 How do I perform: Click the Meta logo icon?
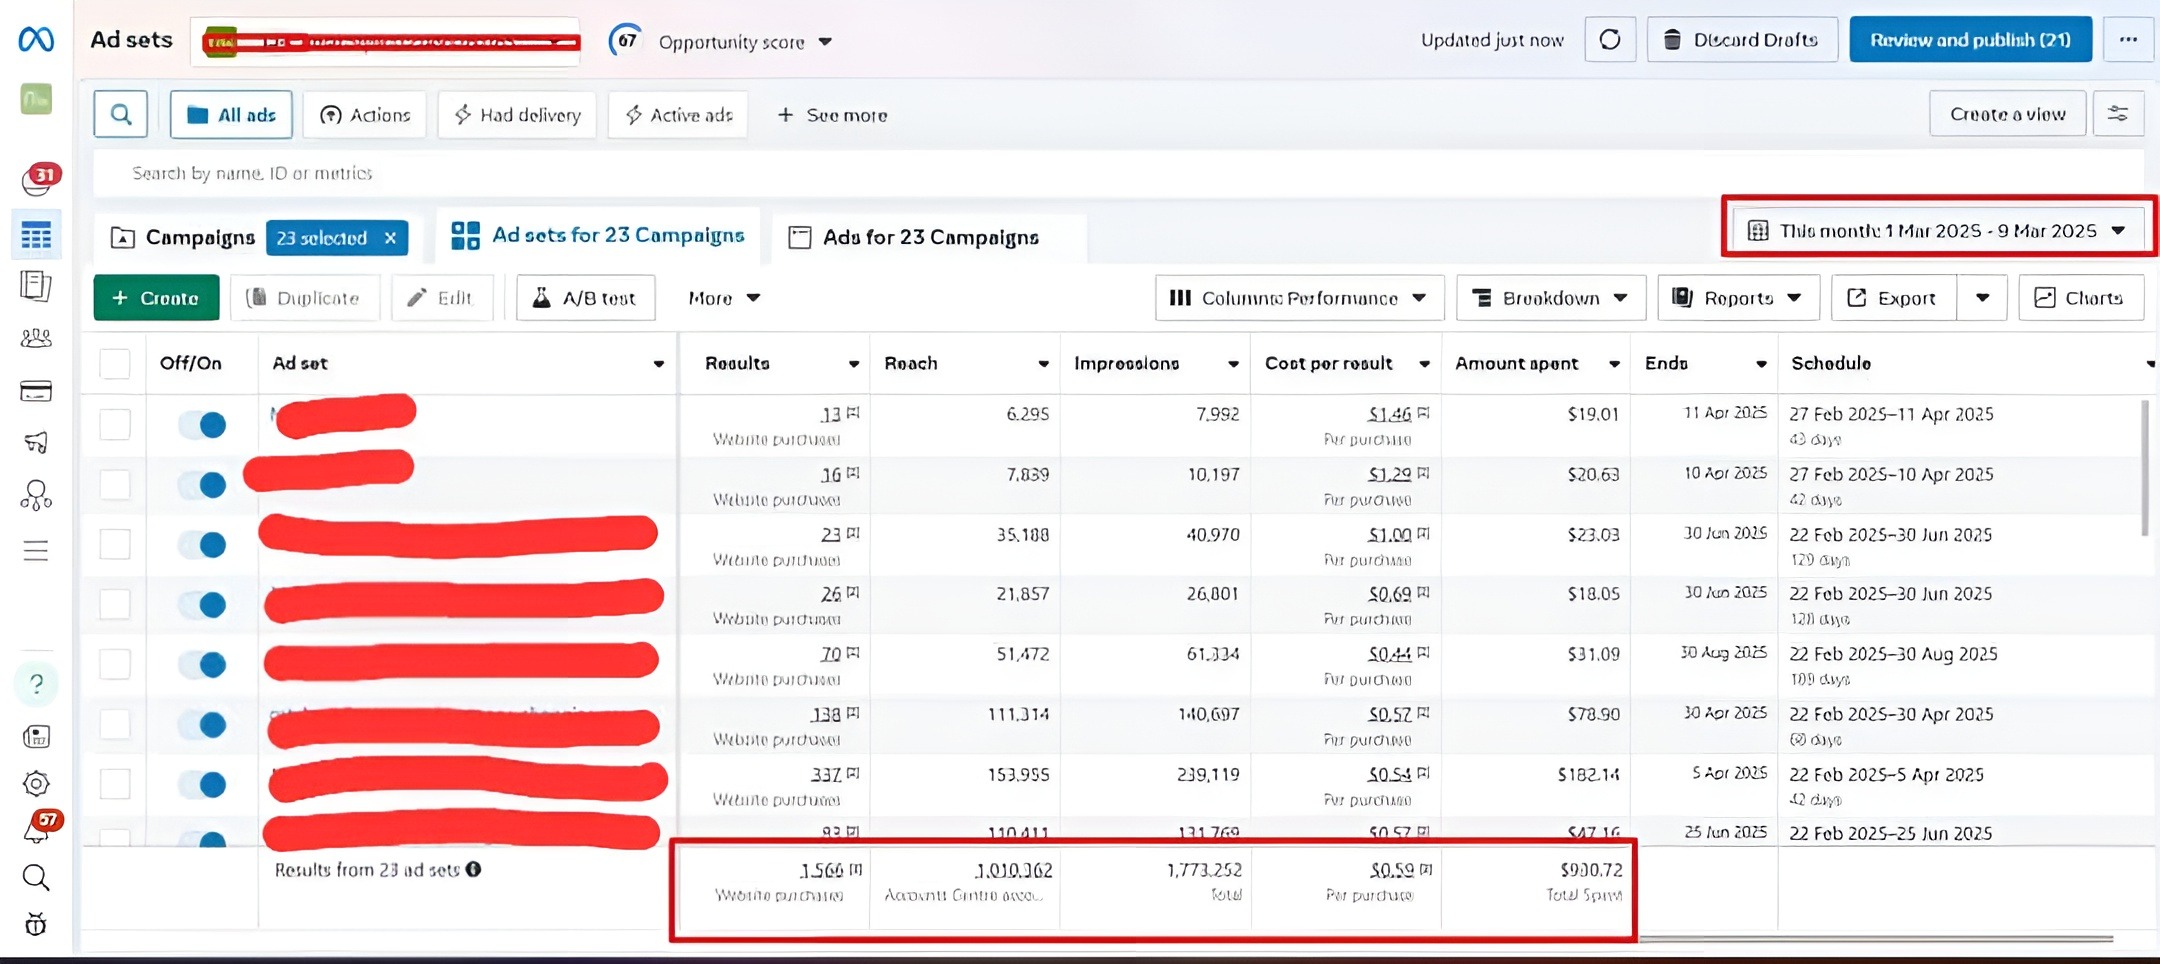(36, 39)
